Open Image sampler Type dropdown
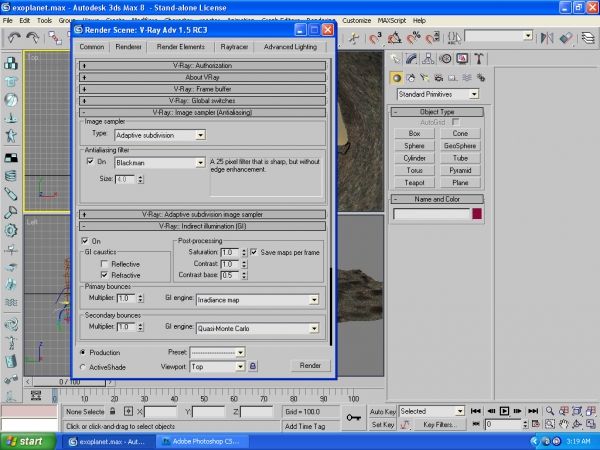 (201, 135)
